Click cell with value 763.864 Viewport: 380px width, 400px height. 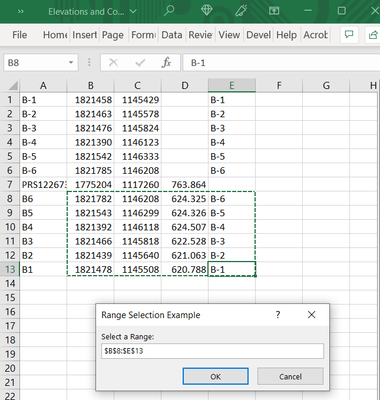pyautogui.click(x=185, y=185)
